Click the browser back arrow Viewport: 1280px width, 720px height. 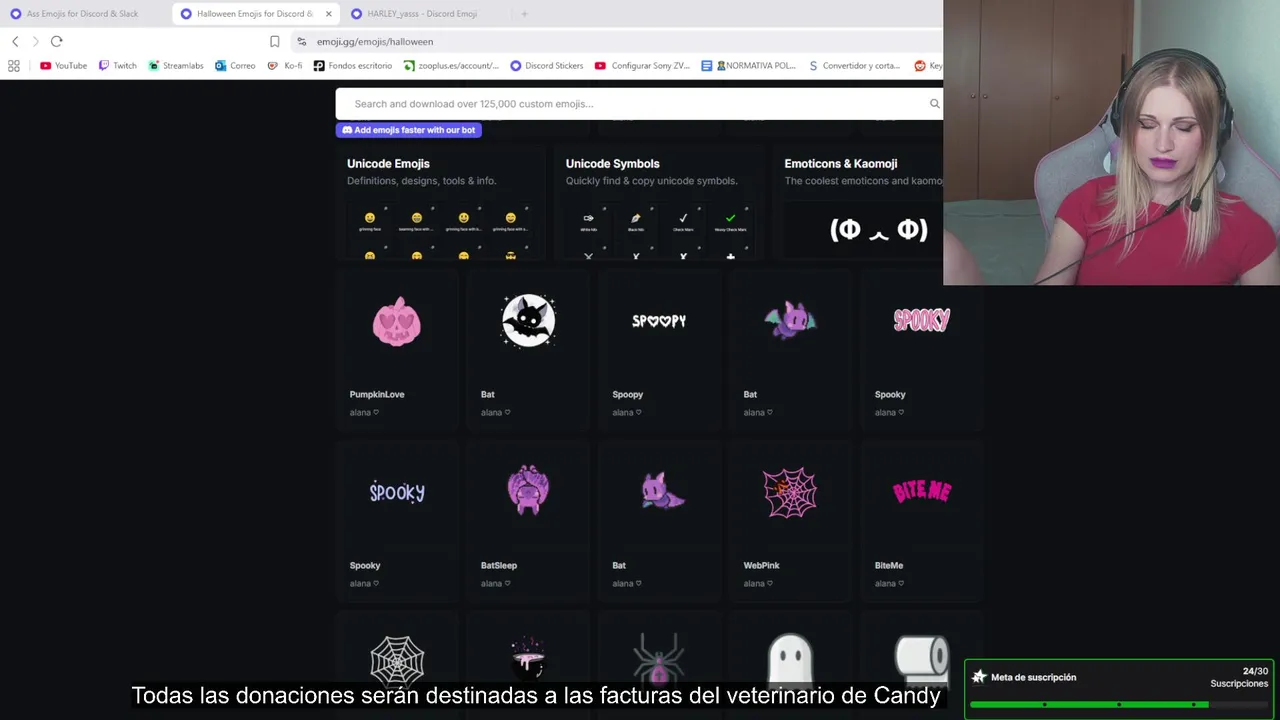15,41
